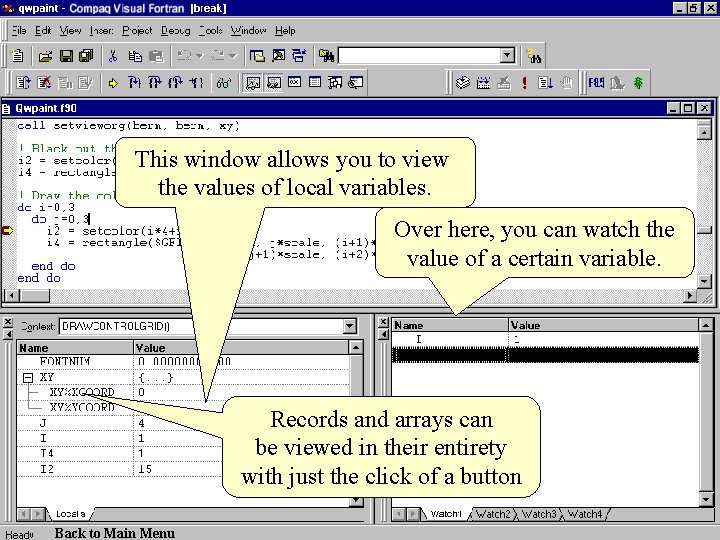Open QuickWatch with the glasses icon
Viewport: 720px width, 540px height.
coord(224,83)
